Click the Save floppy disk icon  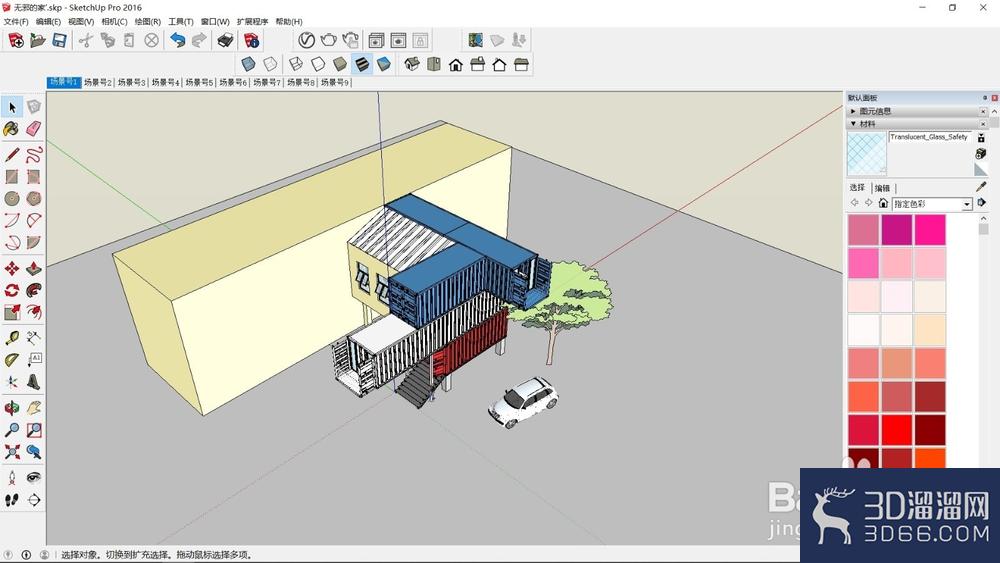59,41
